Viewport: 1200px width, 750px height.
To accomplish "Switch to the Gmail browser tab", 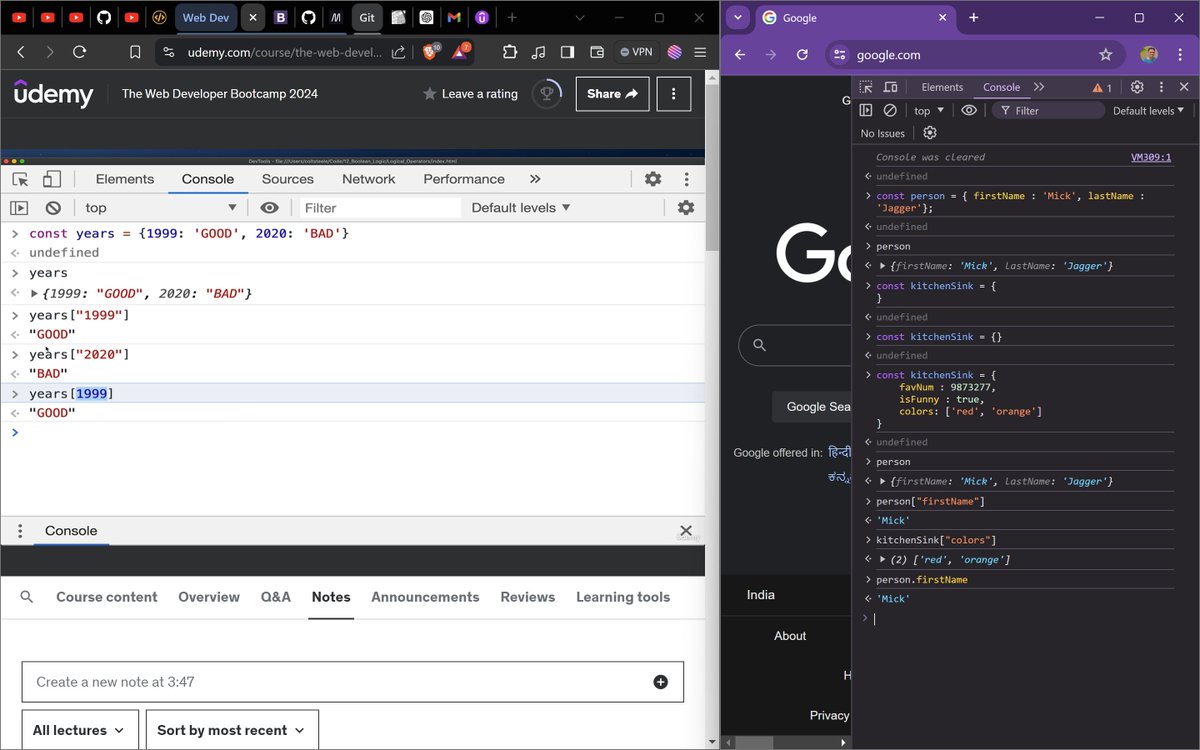I will (x=454, y=18).
